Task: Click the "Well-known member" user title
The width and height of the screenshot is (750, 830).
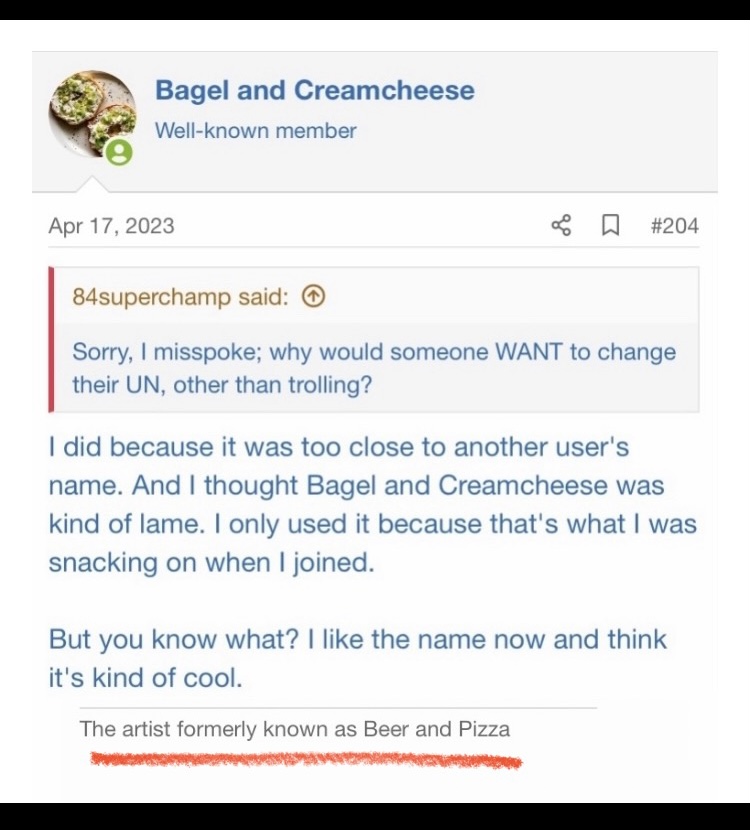Action: click(255, 130)
